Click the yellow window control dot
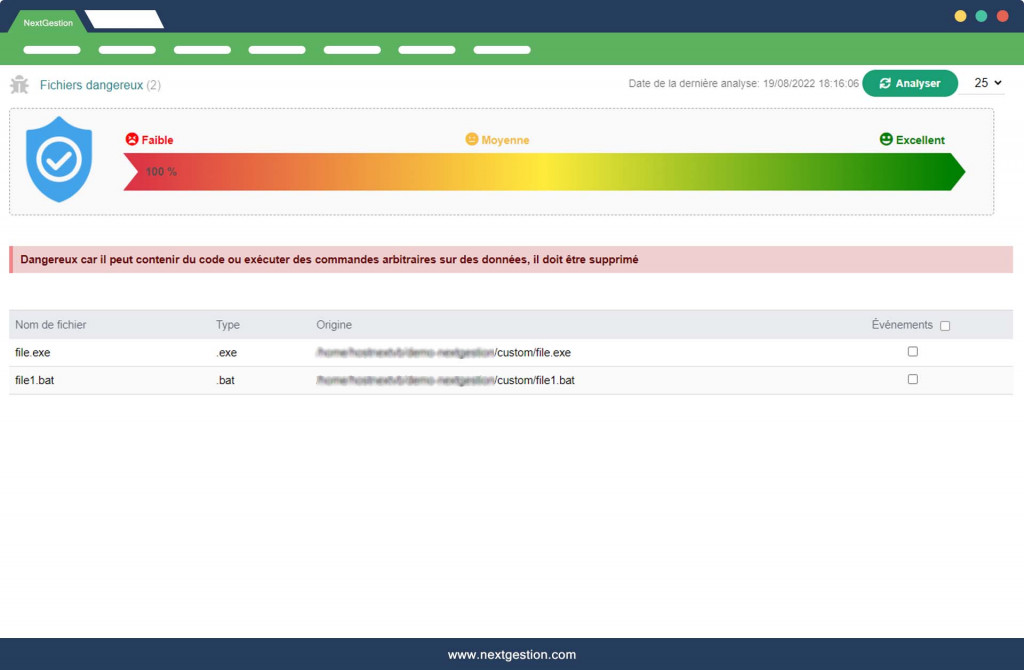This screenshot has height=670, width=1024. (960, 16)
